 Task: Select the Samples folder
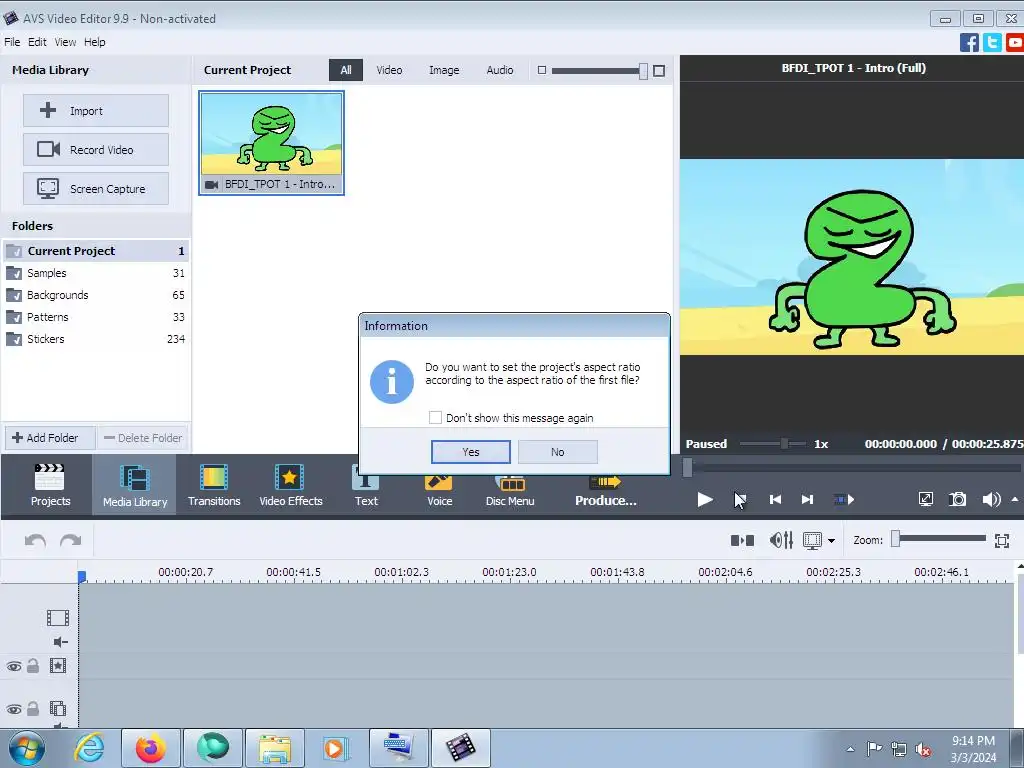tap(96, 273)
